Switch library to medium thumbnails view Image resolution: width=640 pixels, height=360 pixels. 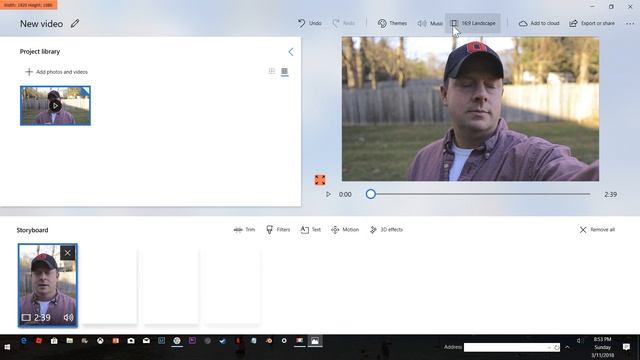point(284,72)
